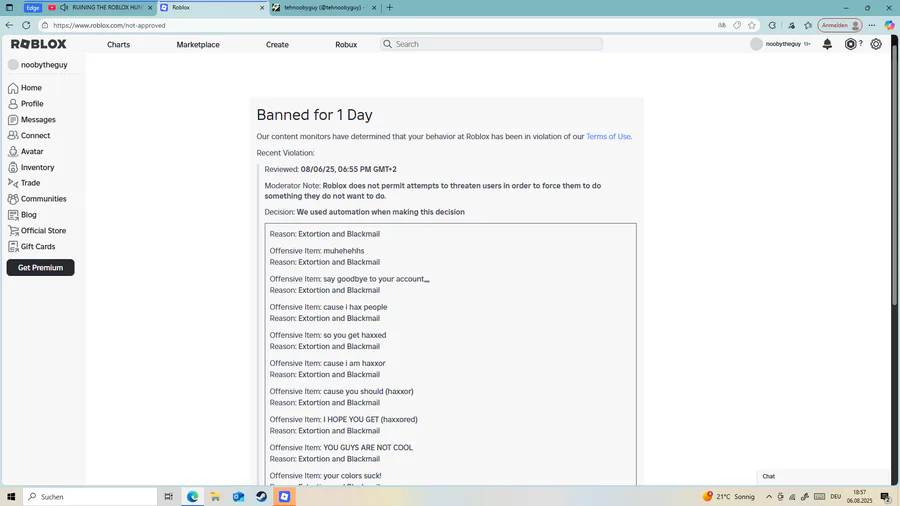Click noobytheguy username in the sidebar

click(x=44, y=65)
